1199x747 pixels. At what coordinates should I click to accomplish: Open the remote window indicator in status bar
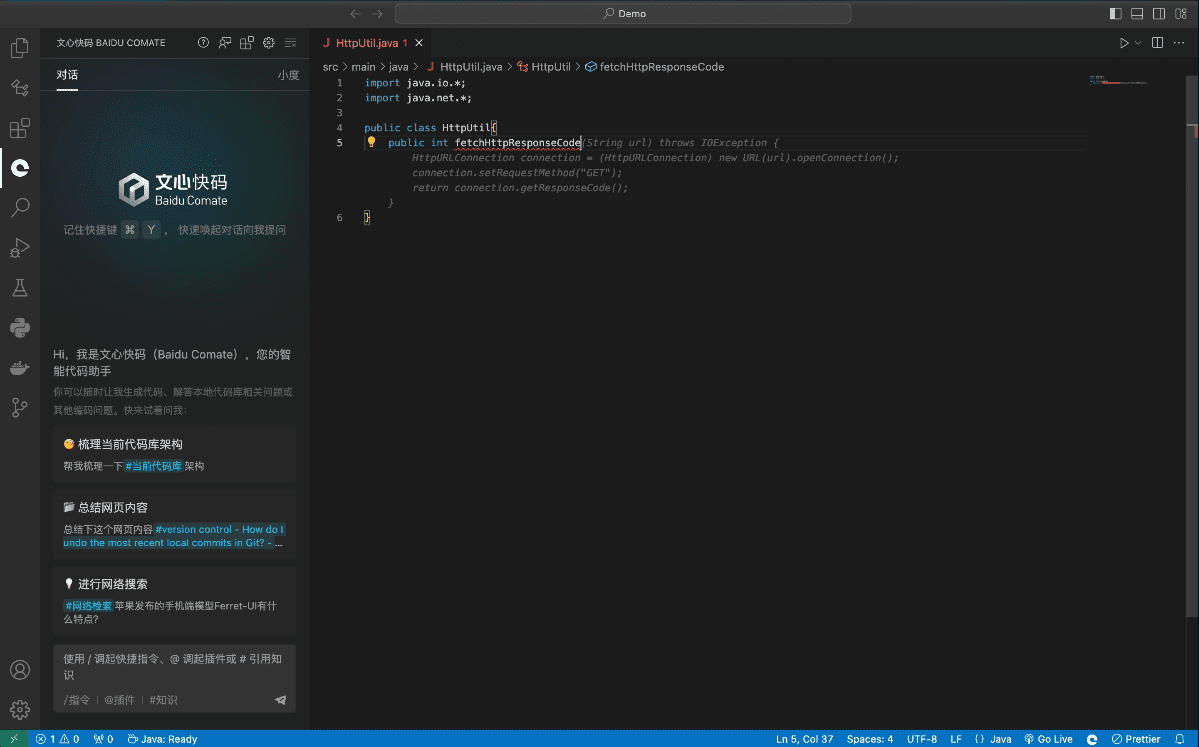(14, 739)
